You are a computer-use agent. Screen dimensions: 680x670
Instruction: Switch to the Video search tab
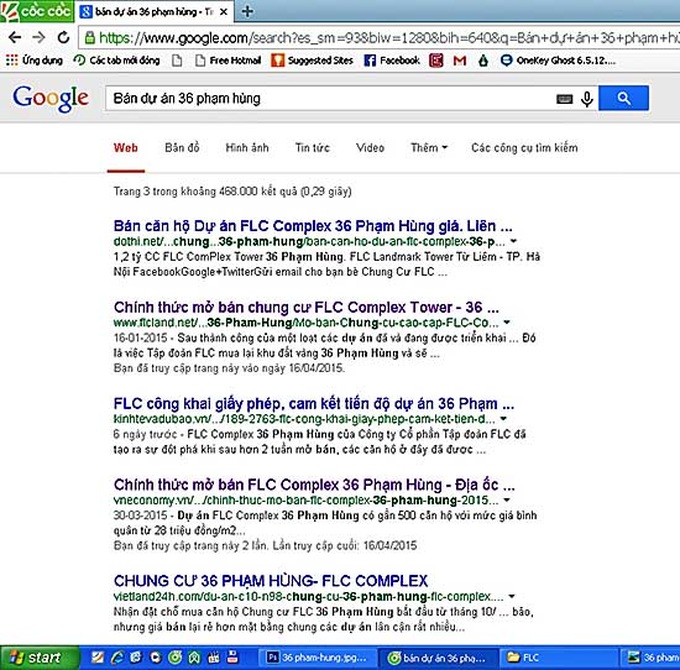tap(370, 148)
